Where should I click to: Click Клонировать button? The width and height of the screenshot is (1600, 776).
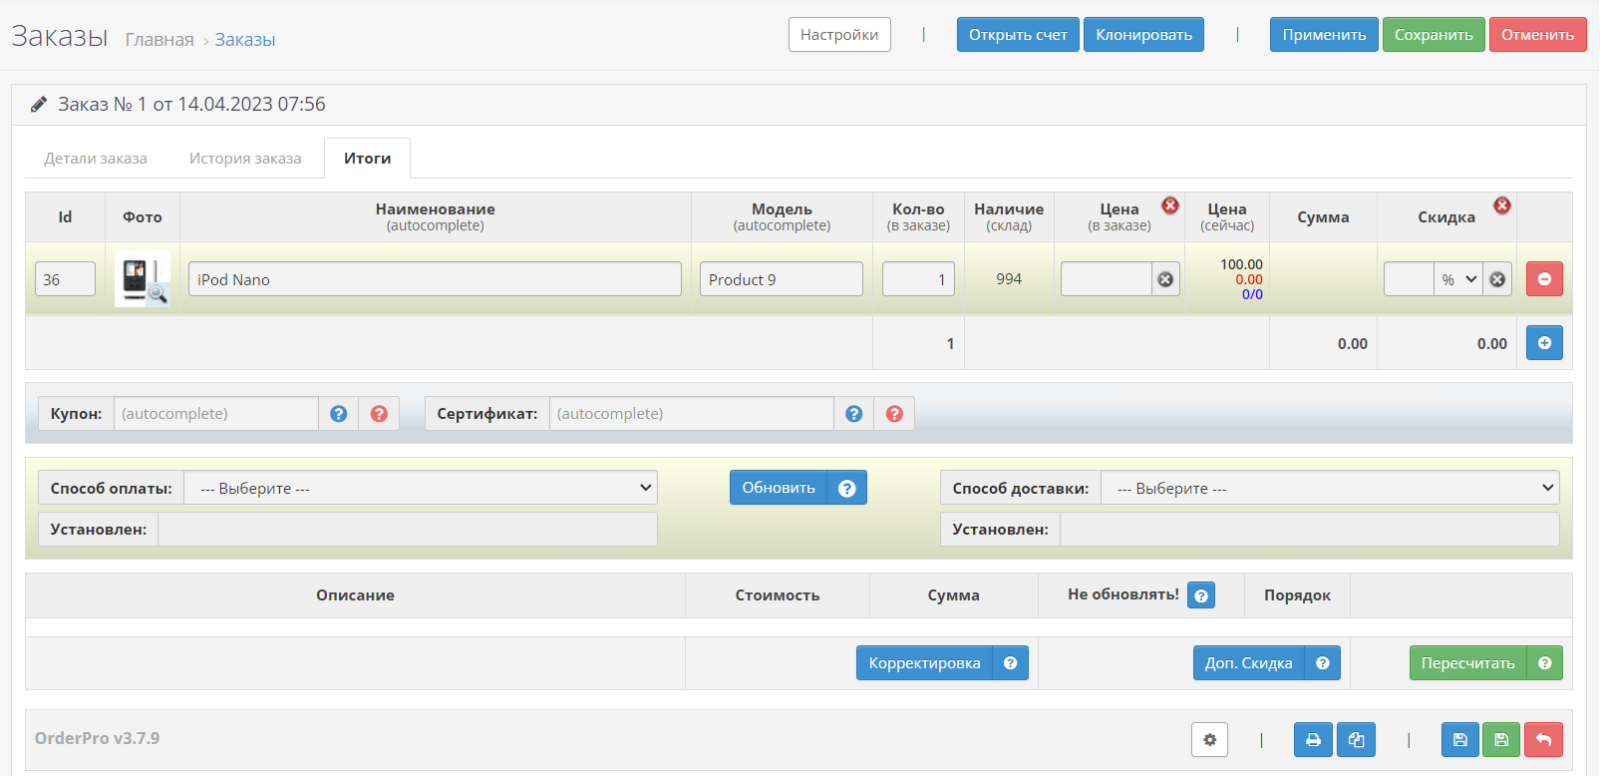pyautogui.click(x=1144, y=35)
